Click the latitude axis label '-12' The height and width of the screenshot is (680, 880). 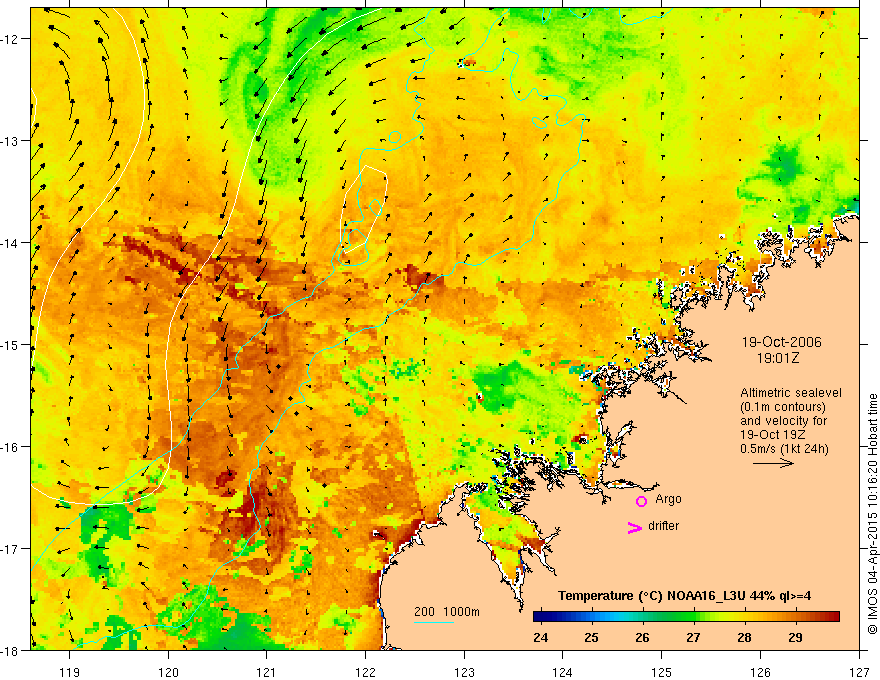pos(10,39)
